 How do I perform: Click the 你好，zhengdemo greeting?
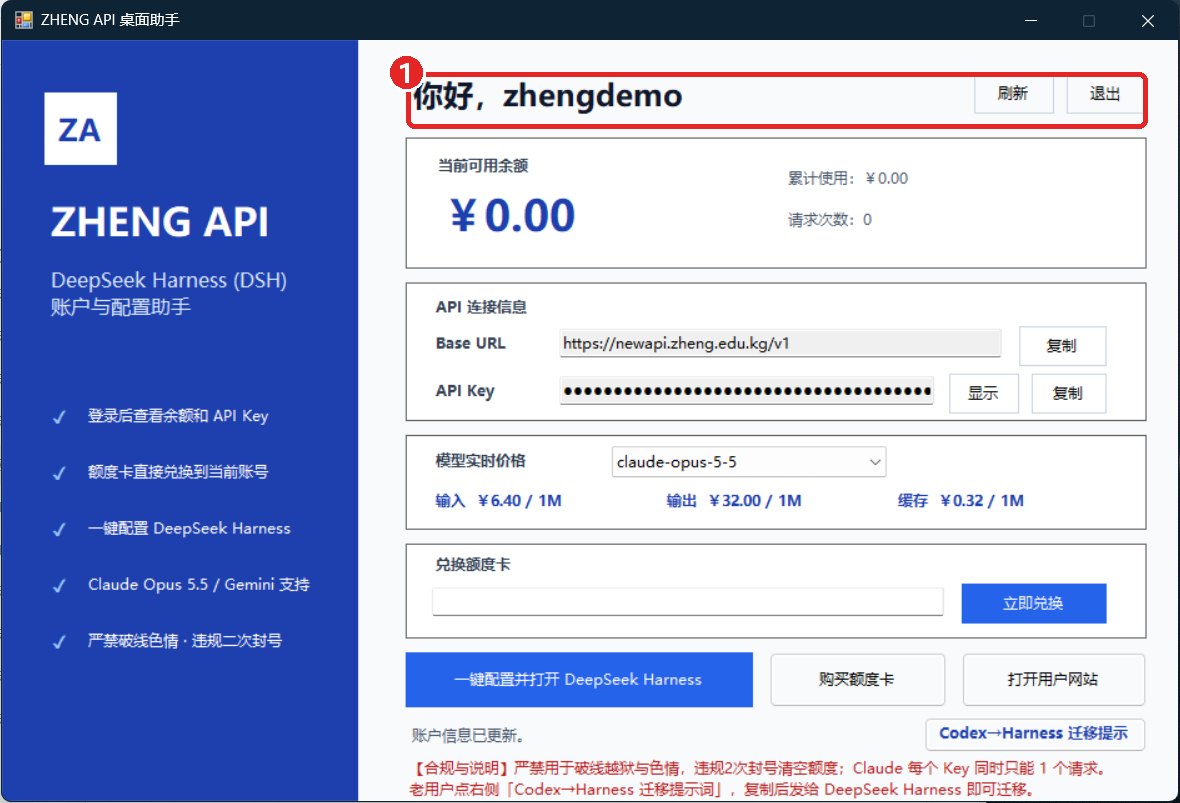(x=548, y=96)
